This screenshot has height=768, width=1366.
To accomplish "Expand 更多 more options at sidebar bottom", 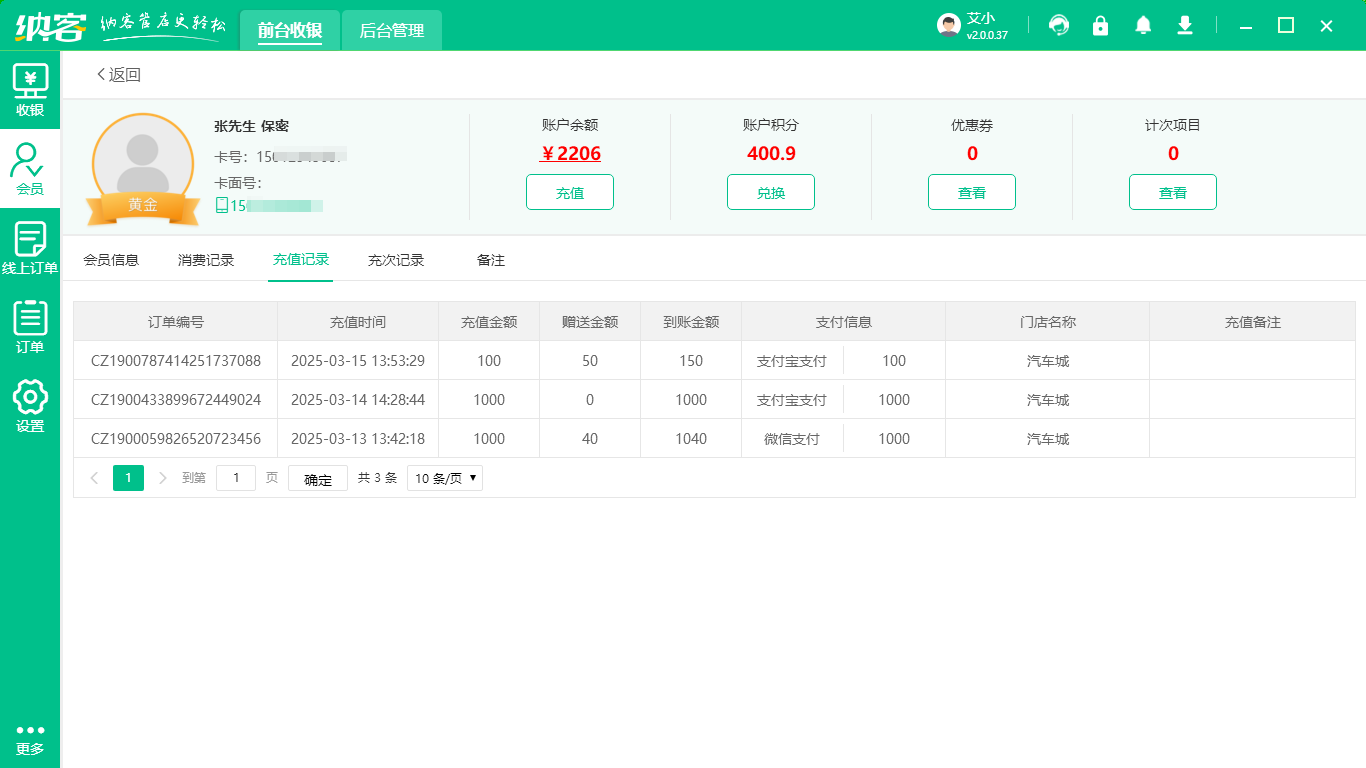I will tap(30, 738).
